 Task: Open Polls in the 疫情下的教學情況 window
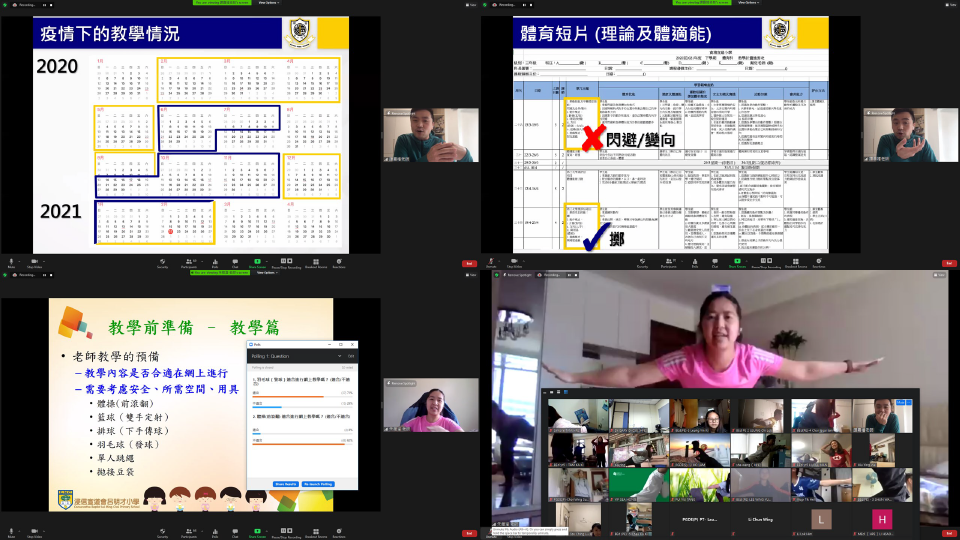click(x=215, y=263)
